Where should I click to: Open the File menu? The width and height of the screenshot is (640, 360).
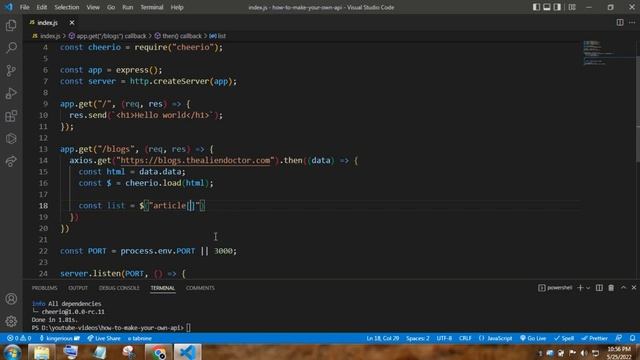click(24, 7)
